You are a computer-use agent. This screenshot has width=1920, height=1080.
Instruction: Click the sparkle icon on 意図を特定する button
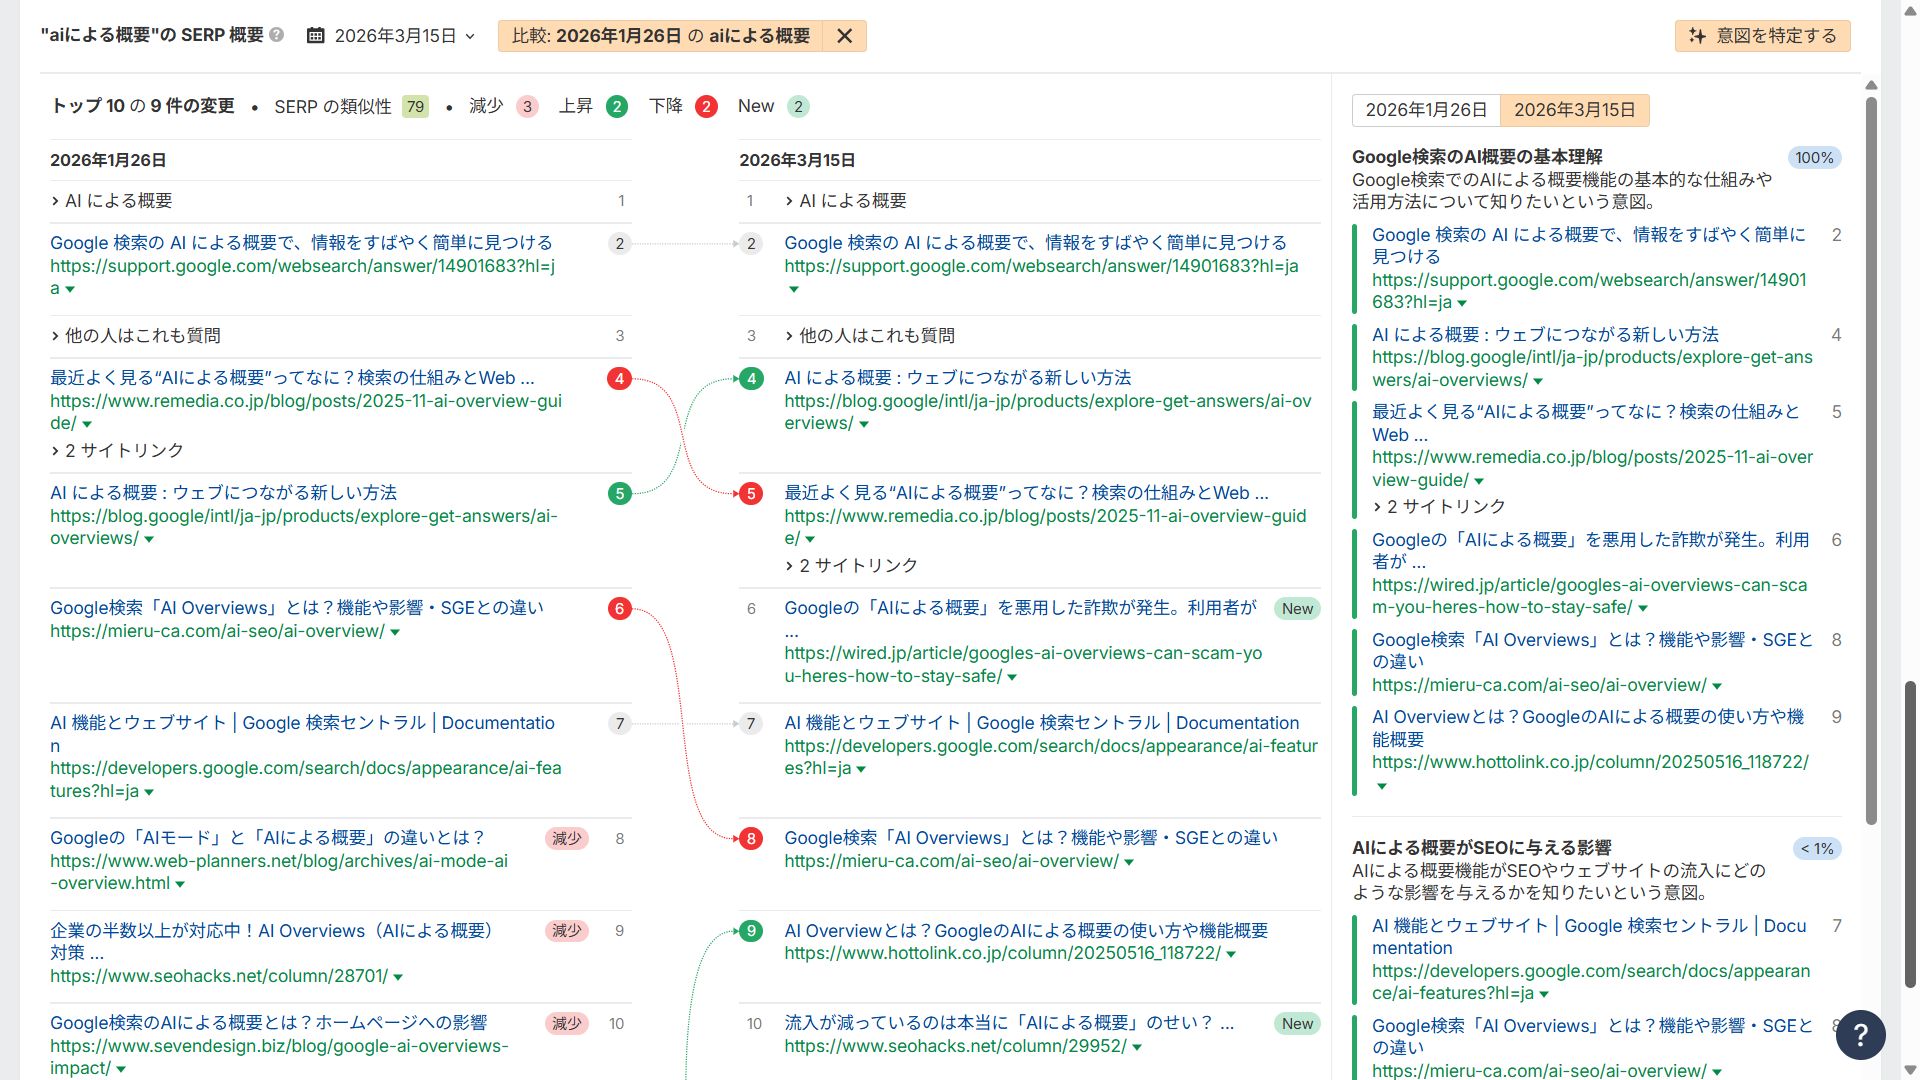pyautogui.click(x=1697, y=35)
